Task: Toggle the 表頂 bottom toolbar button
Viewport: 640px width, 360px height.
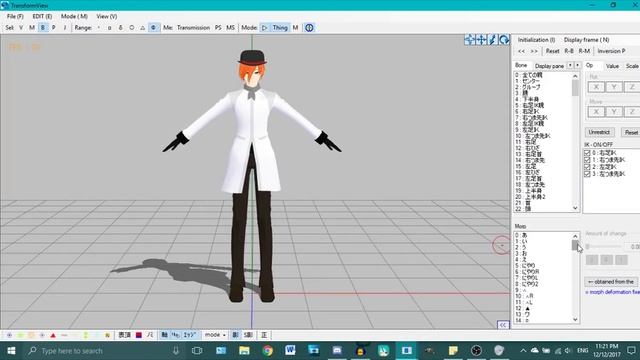Action: click(124, 335)
